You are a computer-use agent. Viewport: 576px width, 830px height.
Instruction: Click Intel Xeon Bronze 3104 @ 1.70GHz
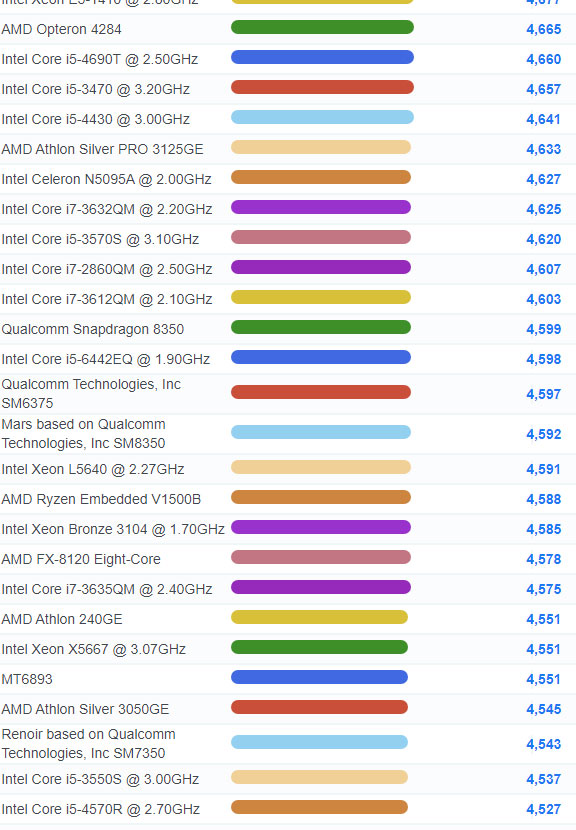(113, 529)
